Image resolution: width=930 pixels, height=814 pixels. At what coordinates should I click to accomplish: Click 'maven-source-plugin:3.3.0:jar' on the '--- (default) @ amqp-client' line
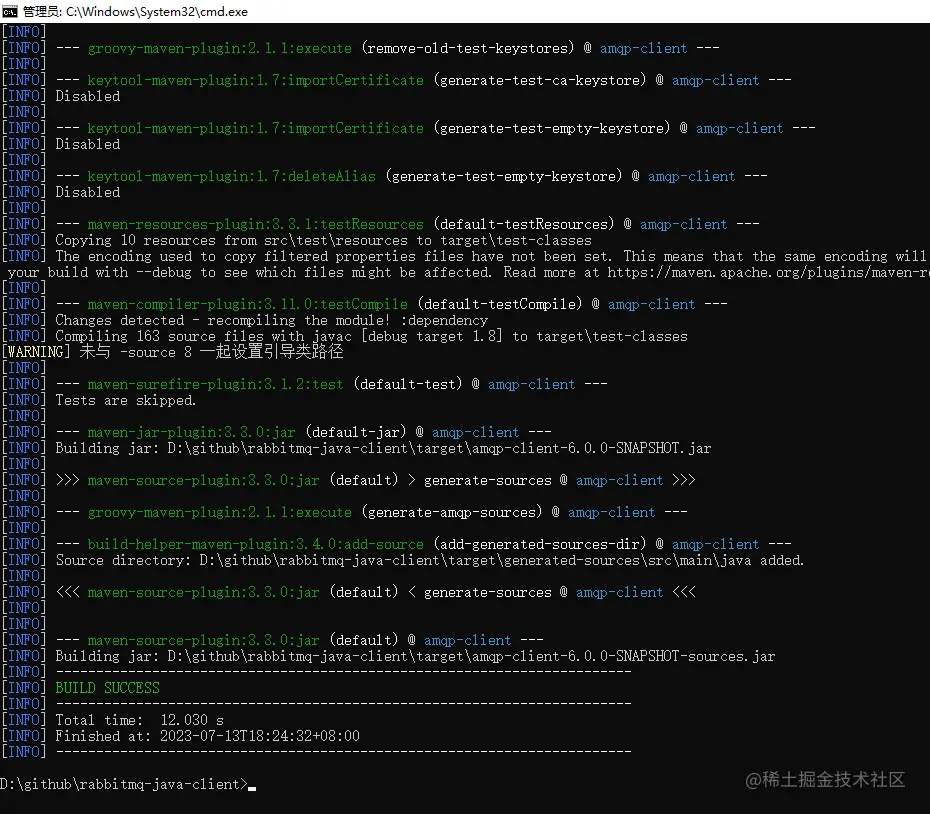pyautogui.click(x=203, y=640)
